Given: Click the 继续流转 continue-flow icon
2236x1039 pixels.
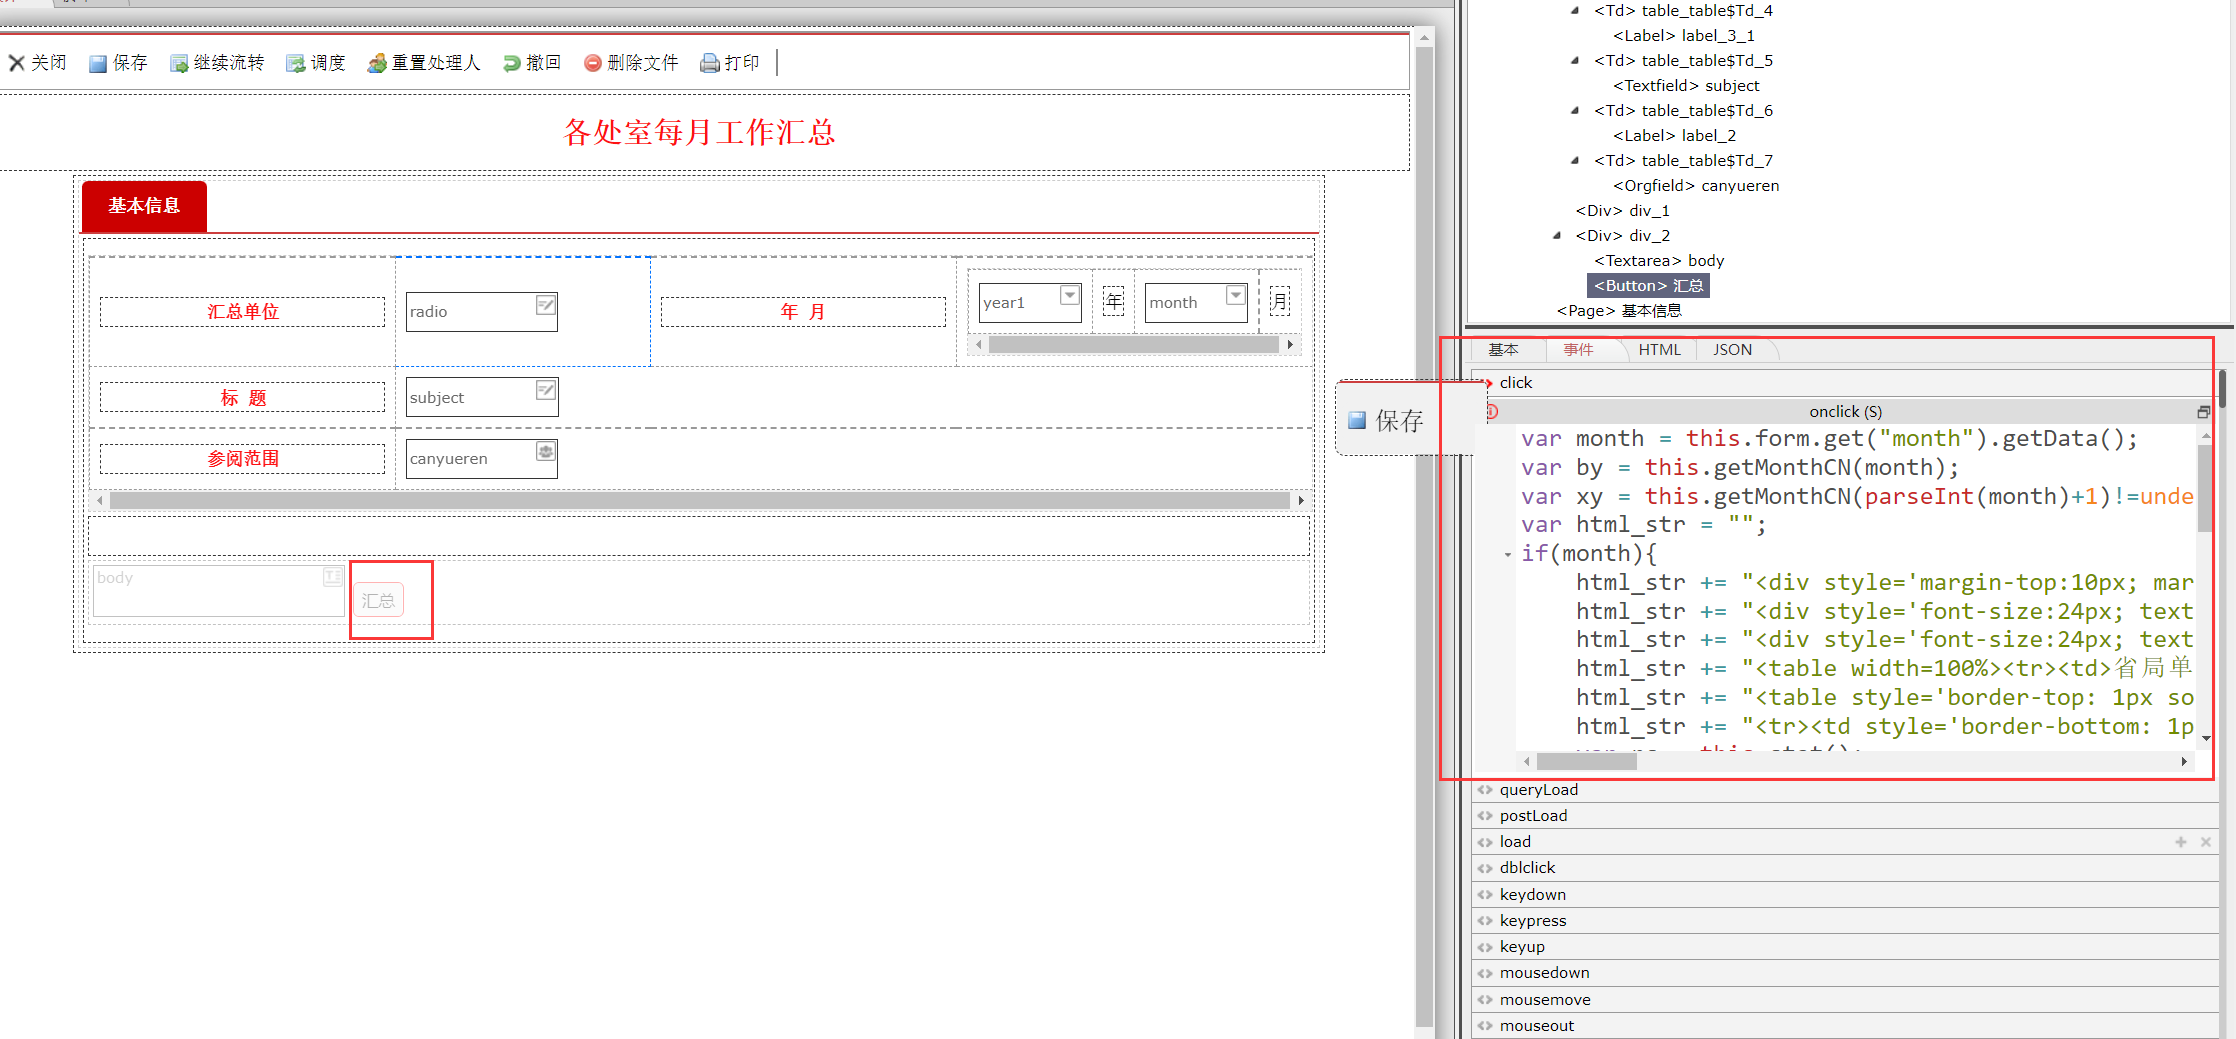Looking at the screenshot, I should coord(179,64).
